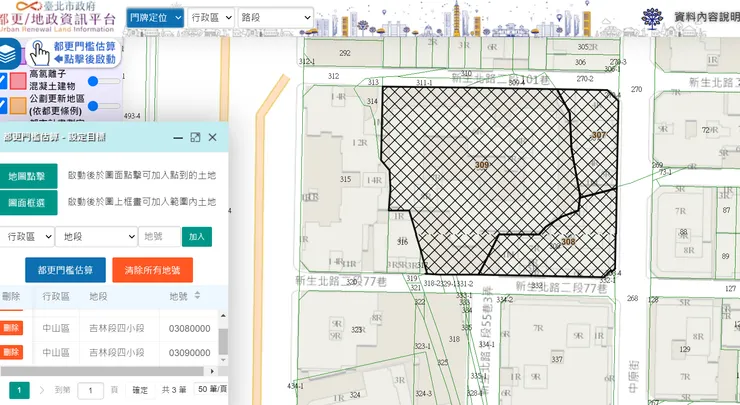Start the 都更門檻估算 pointer tool
The height and width of the screenshot is (405, 740).
[x=73, y=52]
